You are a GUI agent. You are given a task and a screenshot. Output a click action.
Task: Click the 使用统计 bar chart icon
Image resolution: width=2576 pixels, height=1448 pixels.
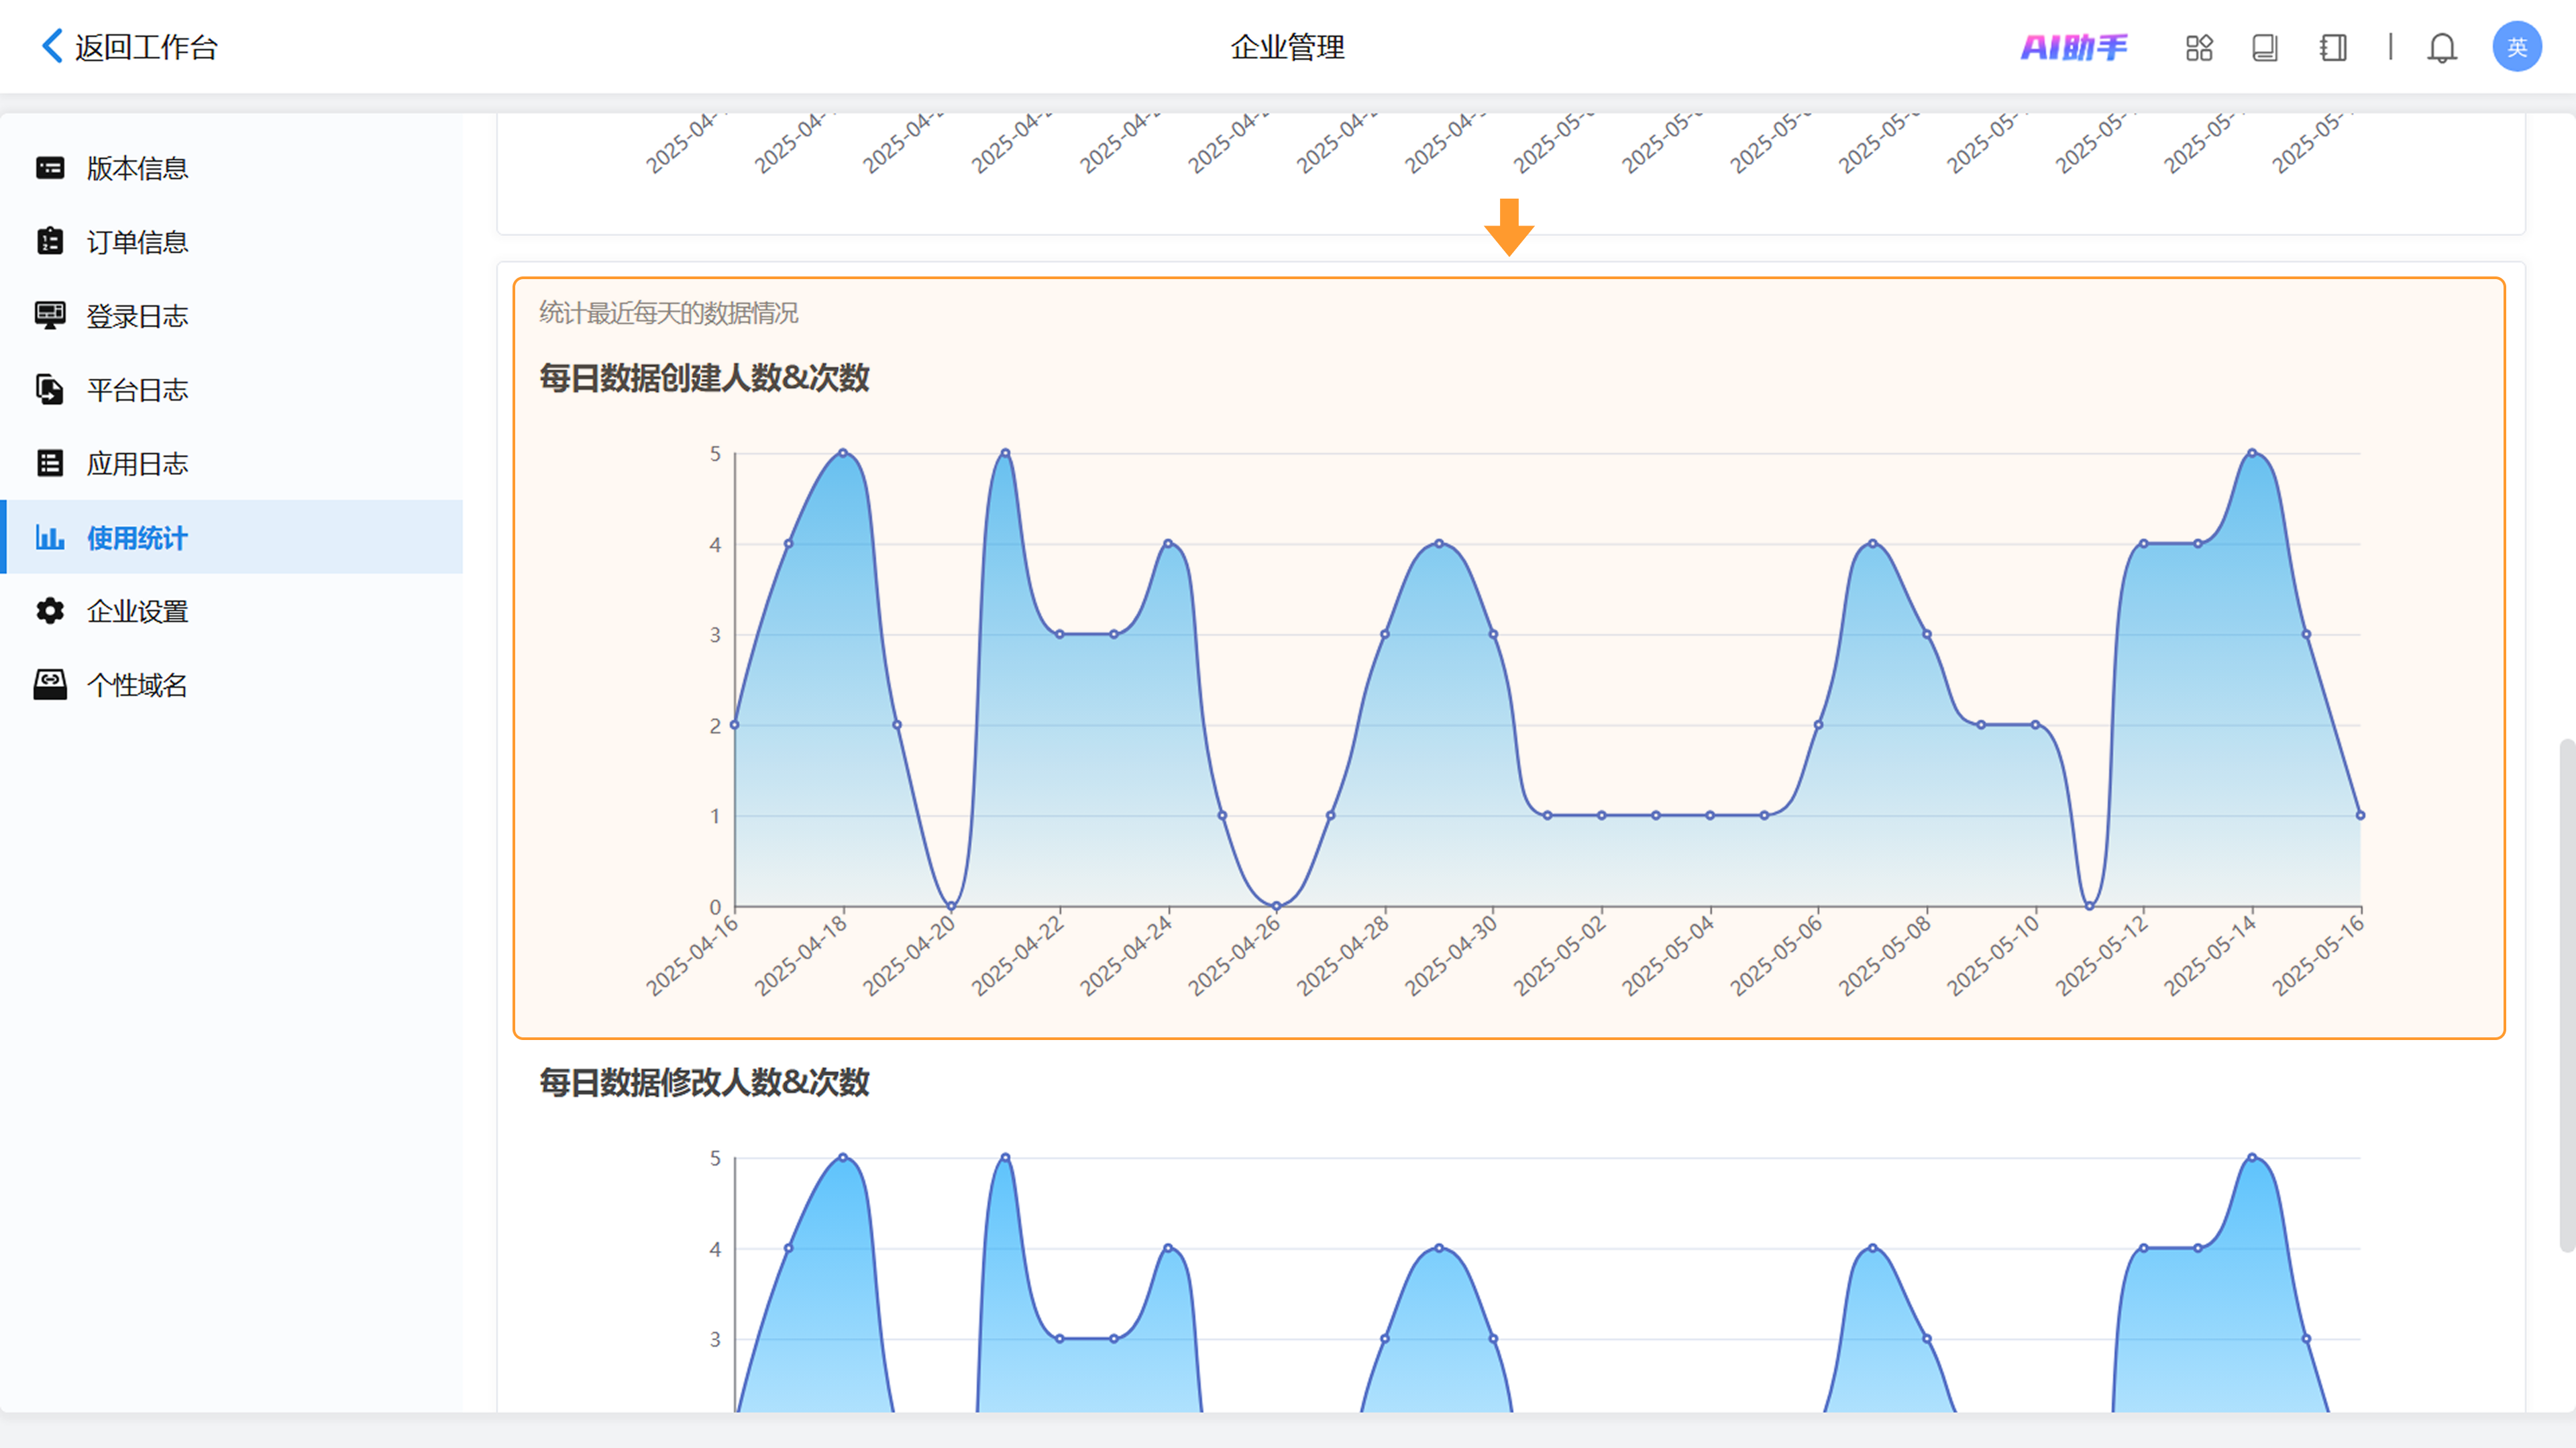point(50,537)
